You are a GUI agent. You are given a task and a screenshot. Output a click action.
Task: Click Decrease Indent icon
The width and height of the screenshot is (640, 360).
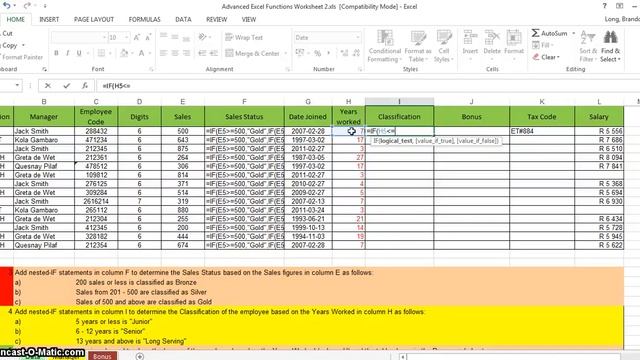coord(202,53)
